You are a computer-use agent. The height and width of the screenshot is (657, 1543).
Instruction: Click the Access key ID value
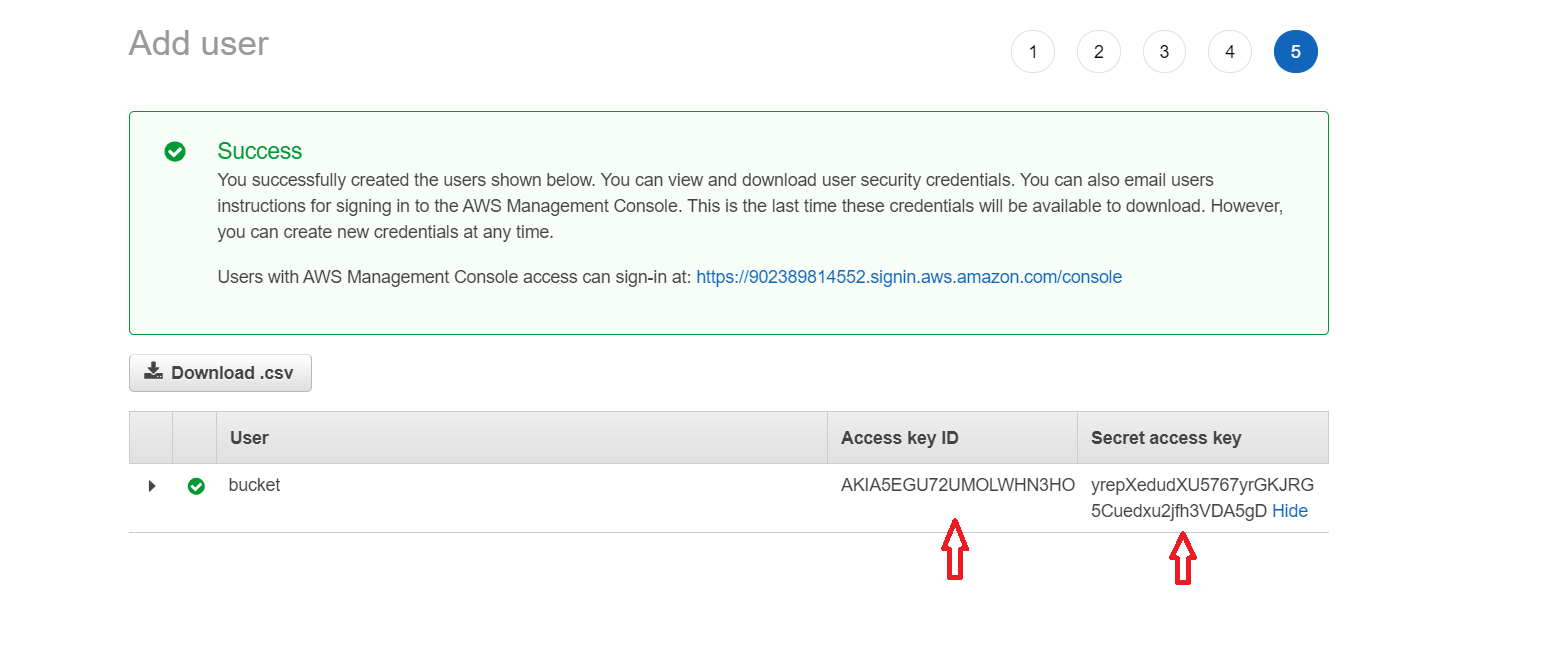(x=957, y=486)
